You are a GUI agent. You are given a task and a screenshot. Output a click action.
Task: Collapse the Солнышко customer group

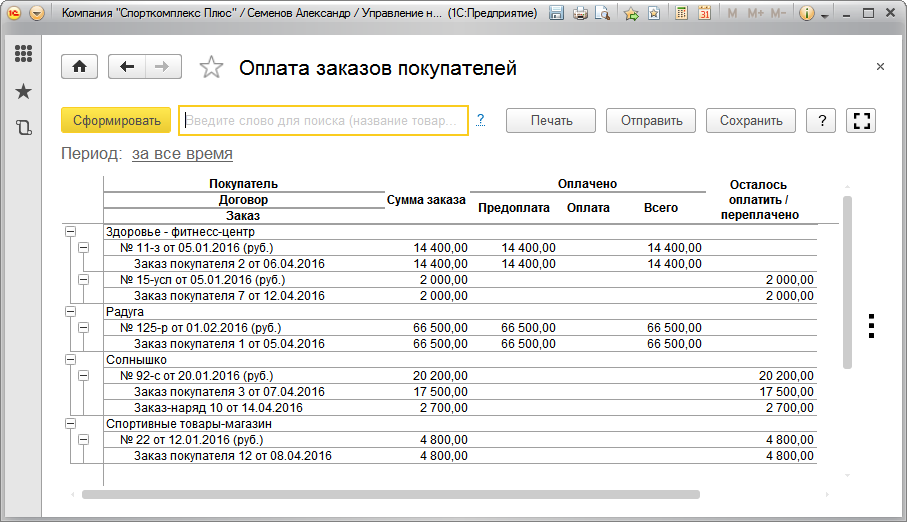[x=70, y=359]
